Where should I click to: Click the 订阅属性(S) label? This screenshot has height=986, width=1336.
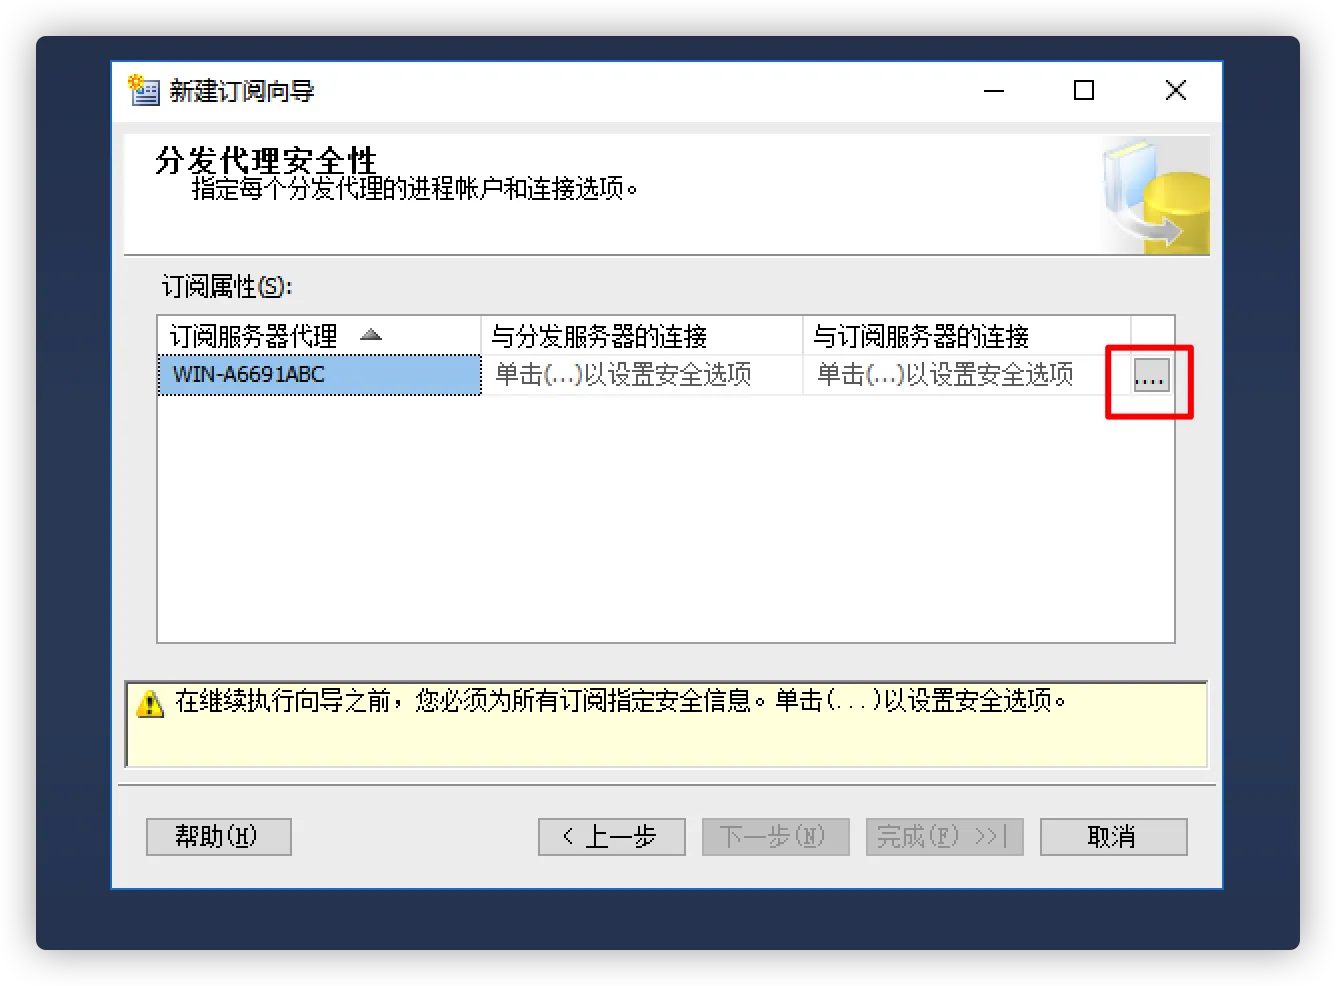click(227, 287)
